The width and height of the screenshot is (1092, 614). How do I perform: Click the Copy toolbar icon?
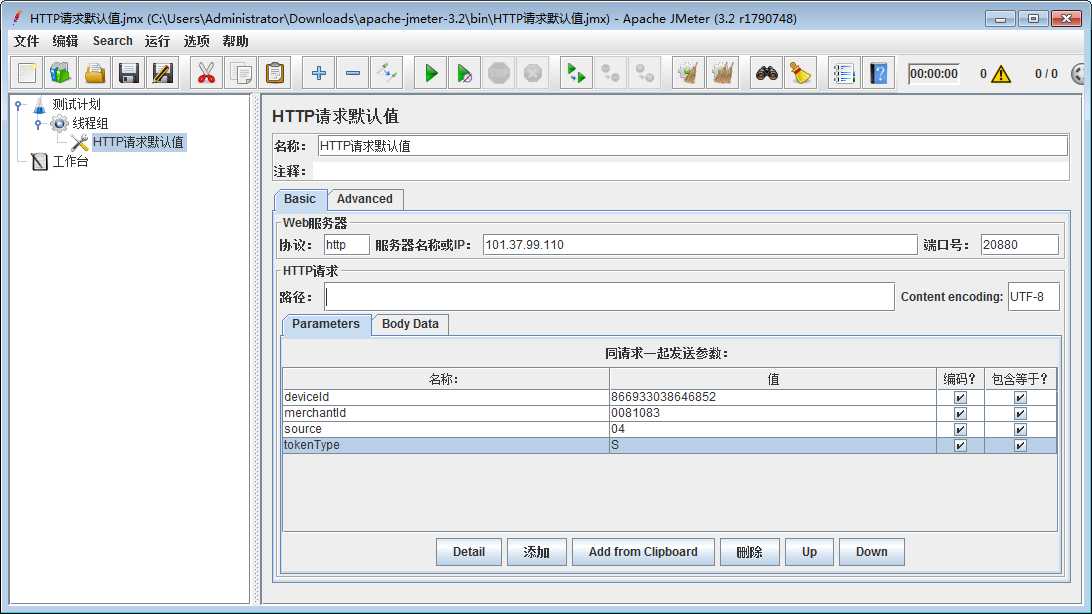click(x=241, y=73)
